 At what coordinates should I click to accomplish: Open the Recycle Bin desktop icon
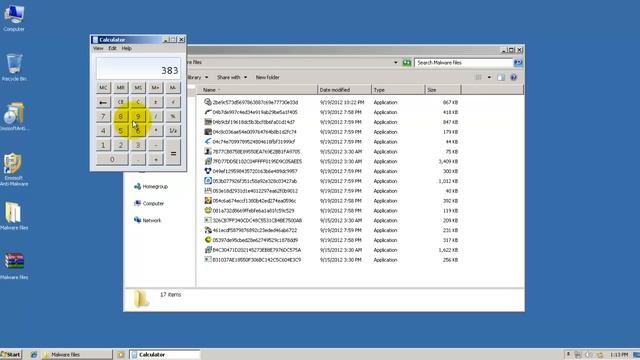(14, 67)
